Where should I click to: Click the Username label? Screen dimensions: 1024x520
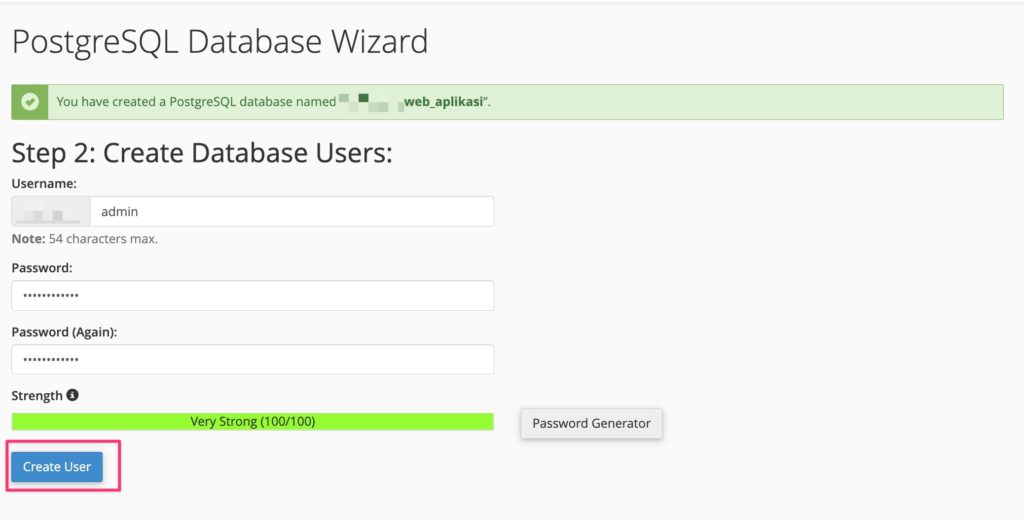44,184
